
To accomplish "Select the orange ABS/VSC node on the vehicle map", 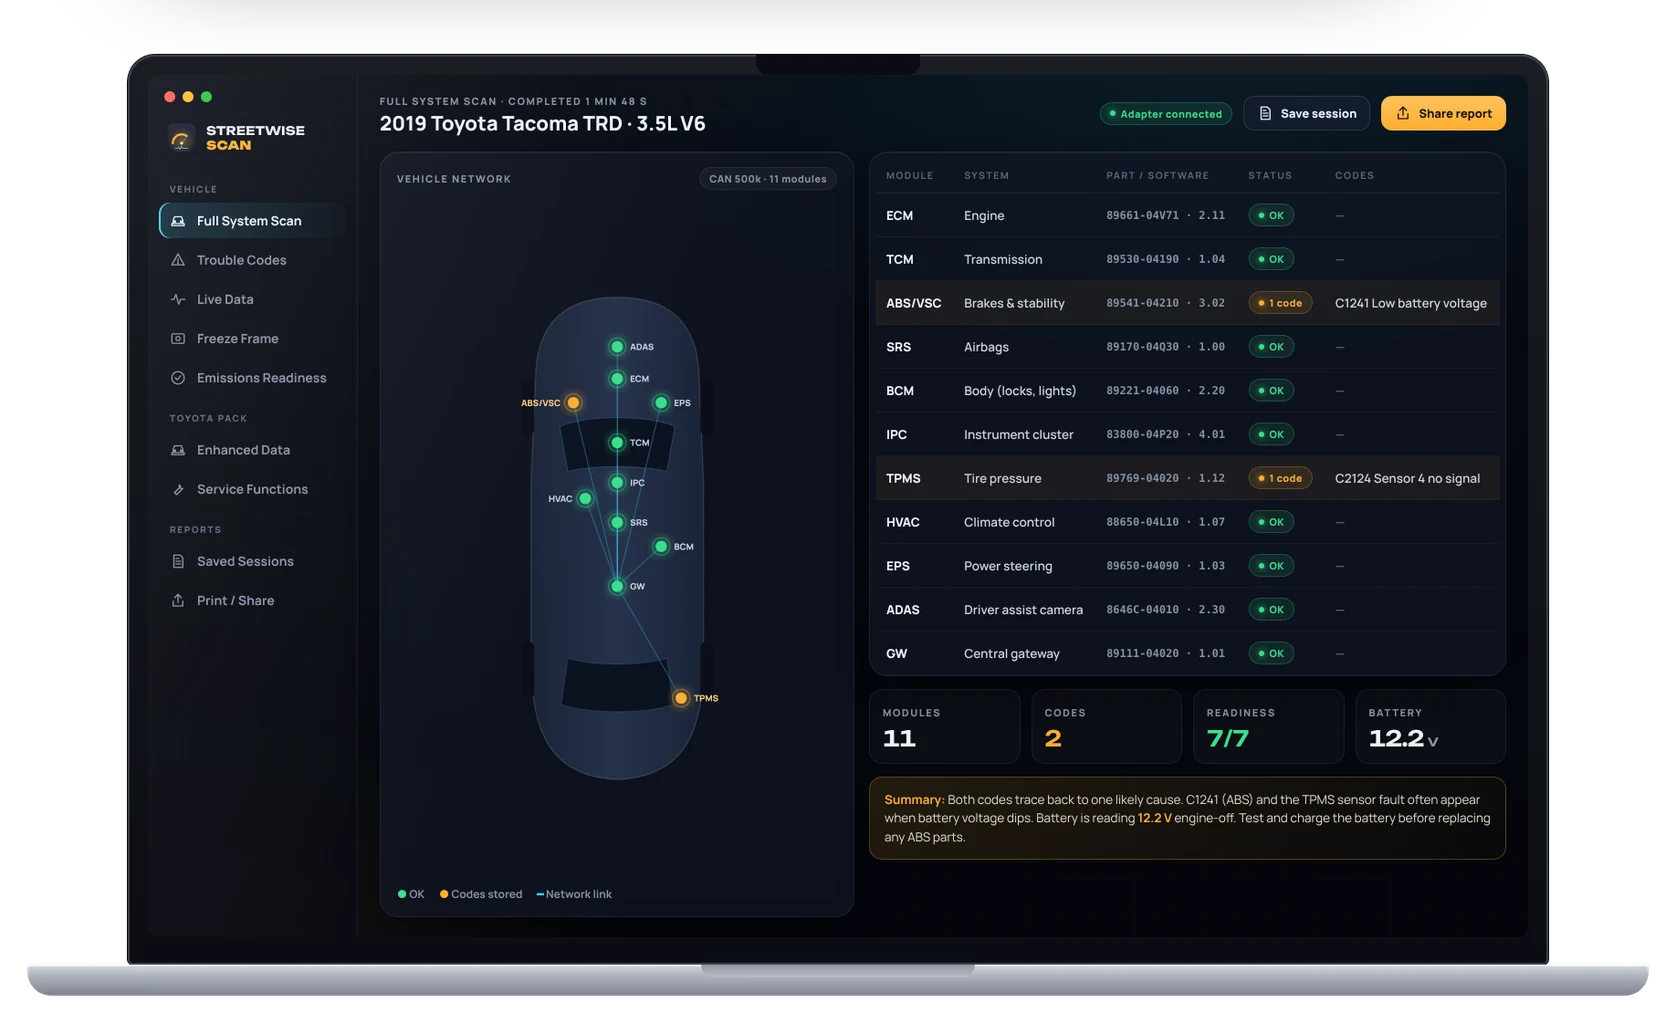I will point(573,403).
